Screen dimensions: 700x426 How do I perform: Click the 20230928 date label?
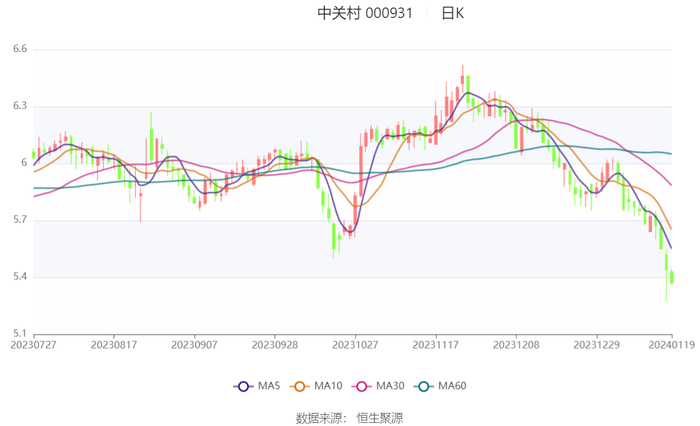click(275, 345)
